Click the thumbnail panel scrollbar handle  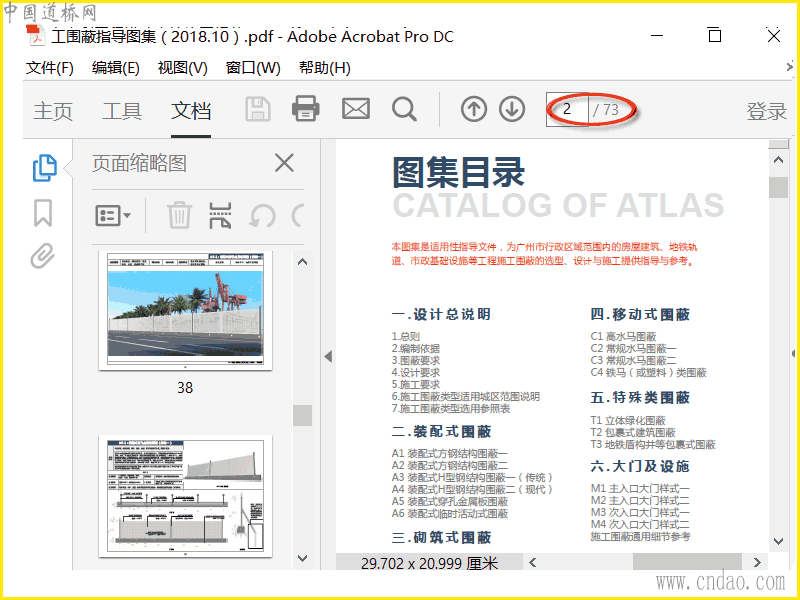click(x=303, y=415)
